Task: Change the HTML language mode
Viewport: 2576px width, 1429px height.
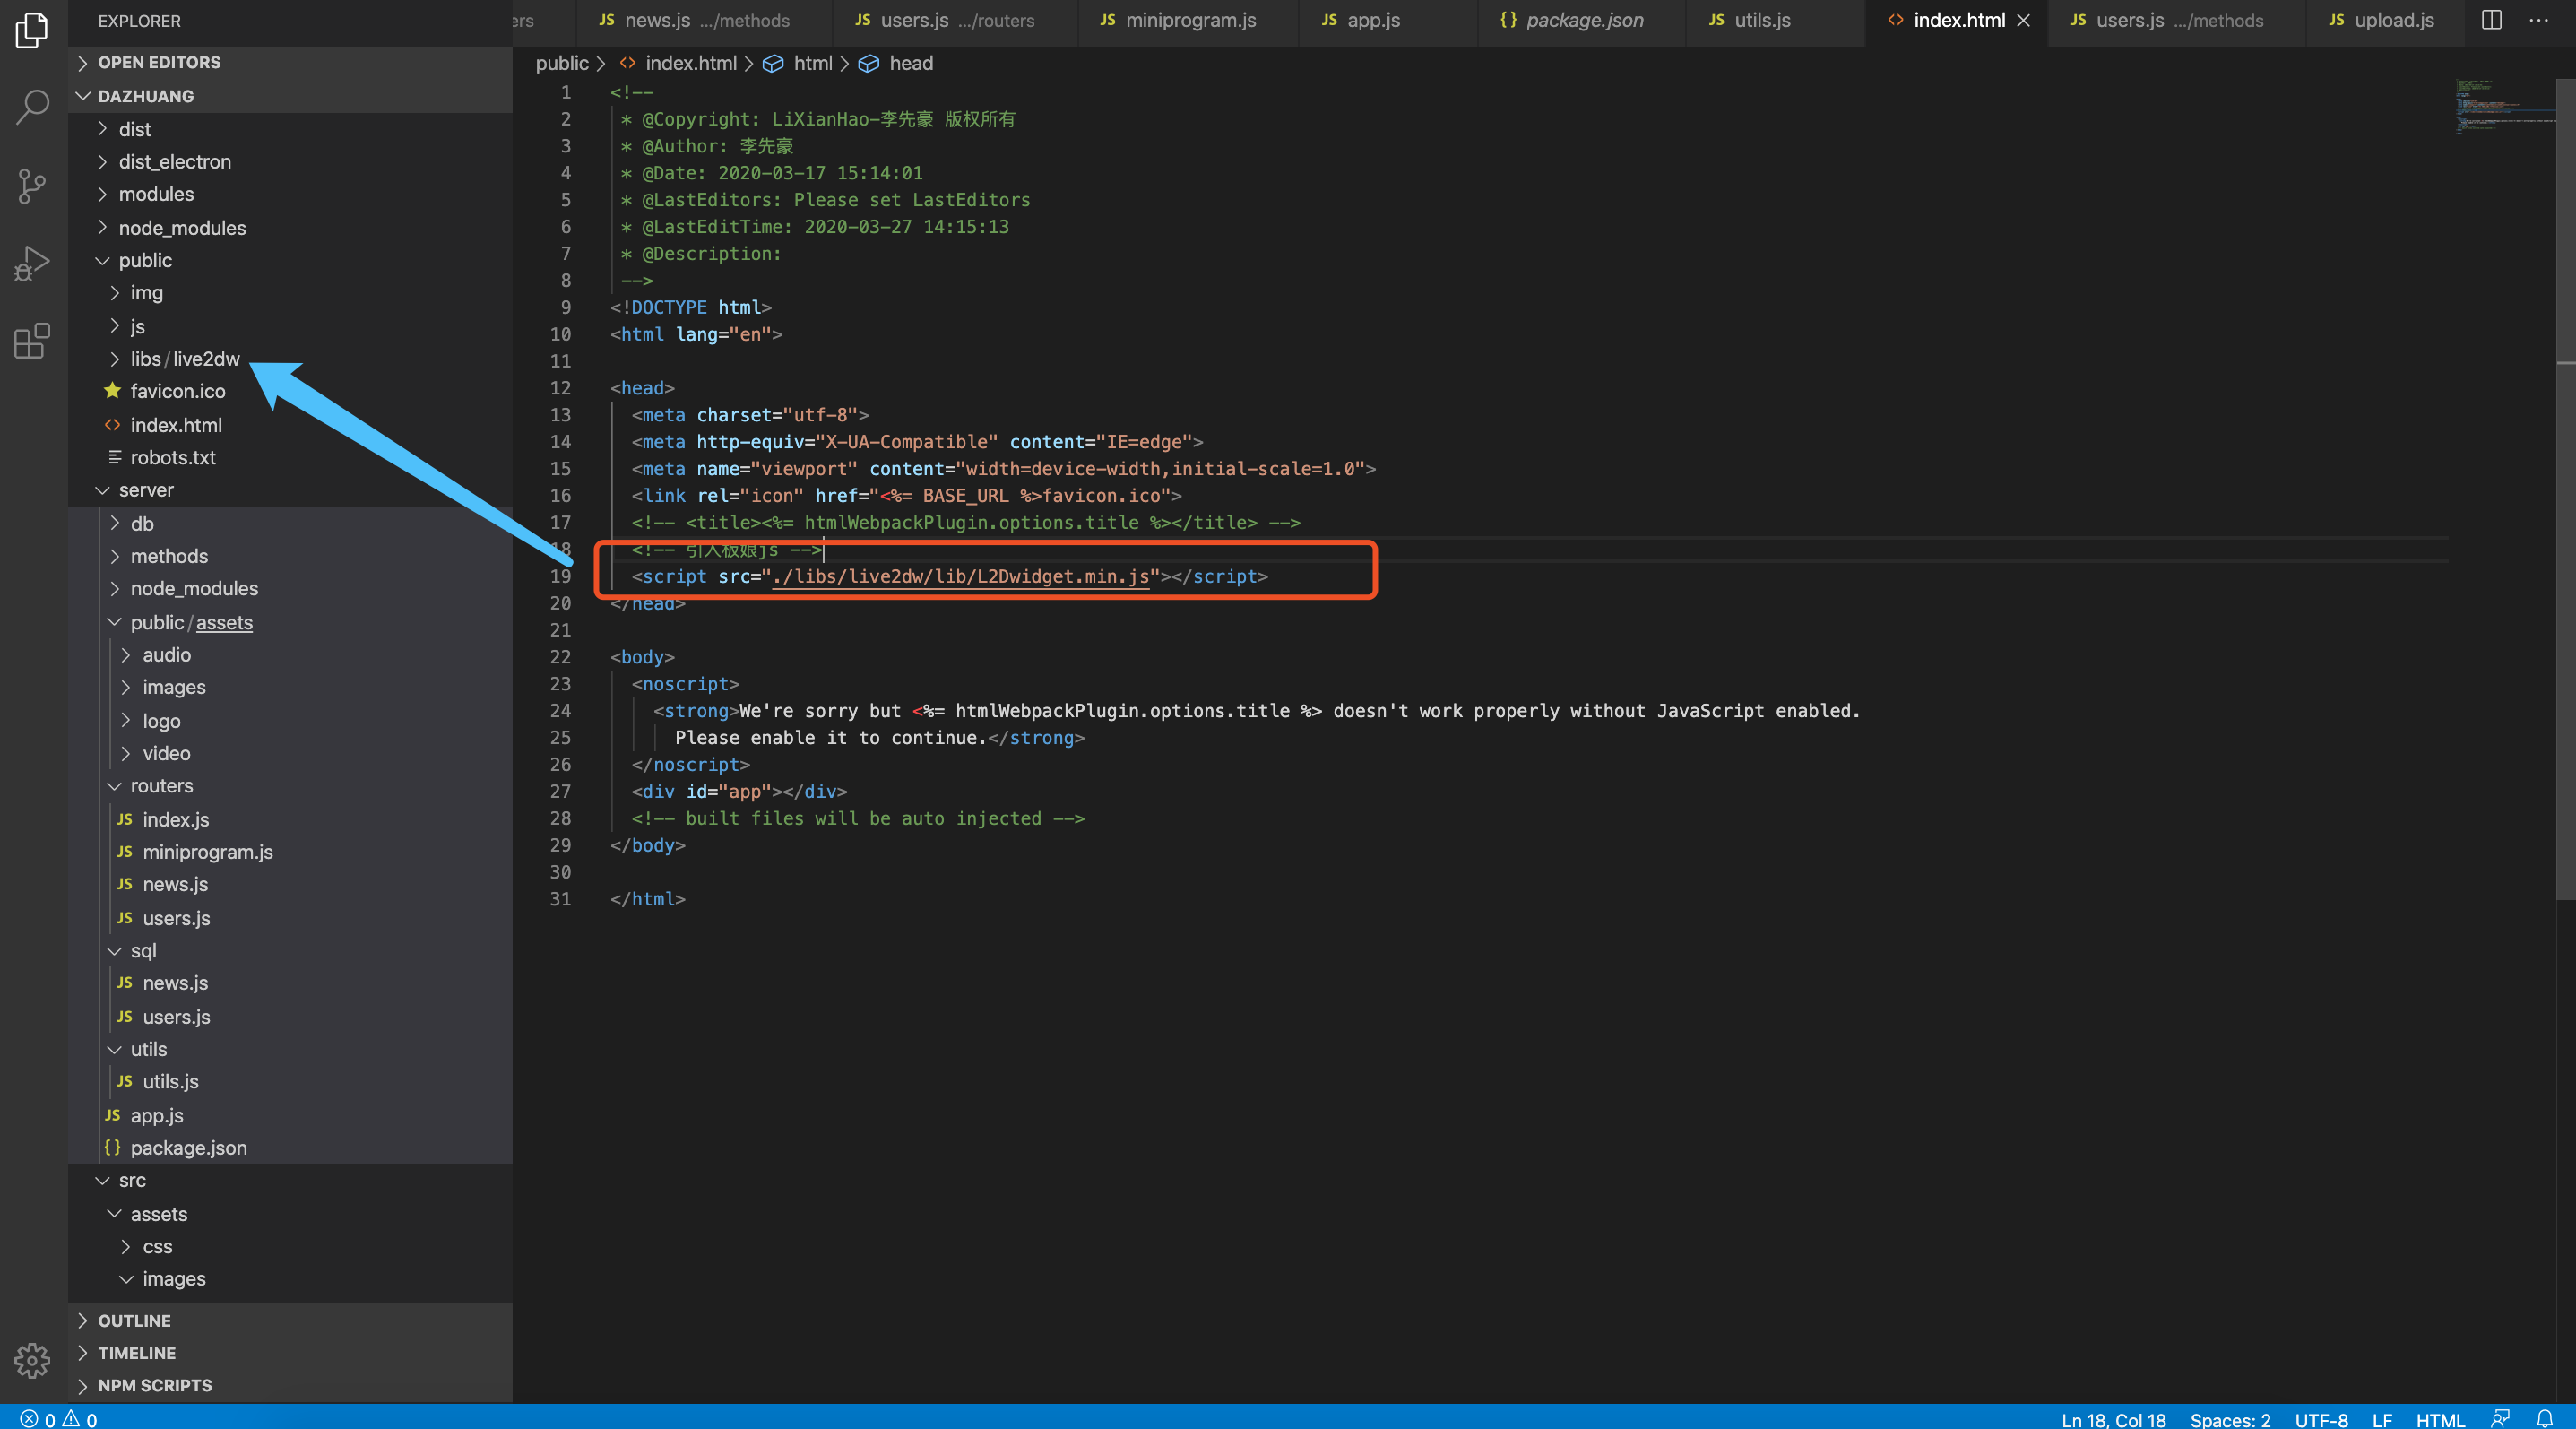Action: [x=2440, y=1419]
